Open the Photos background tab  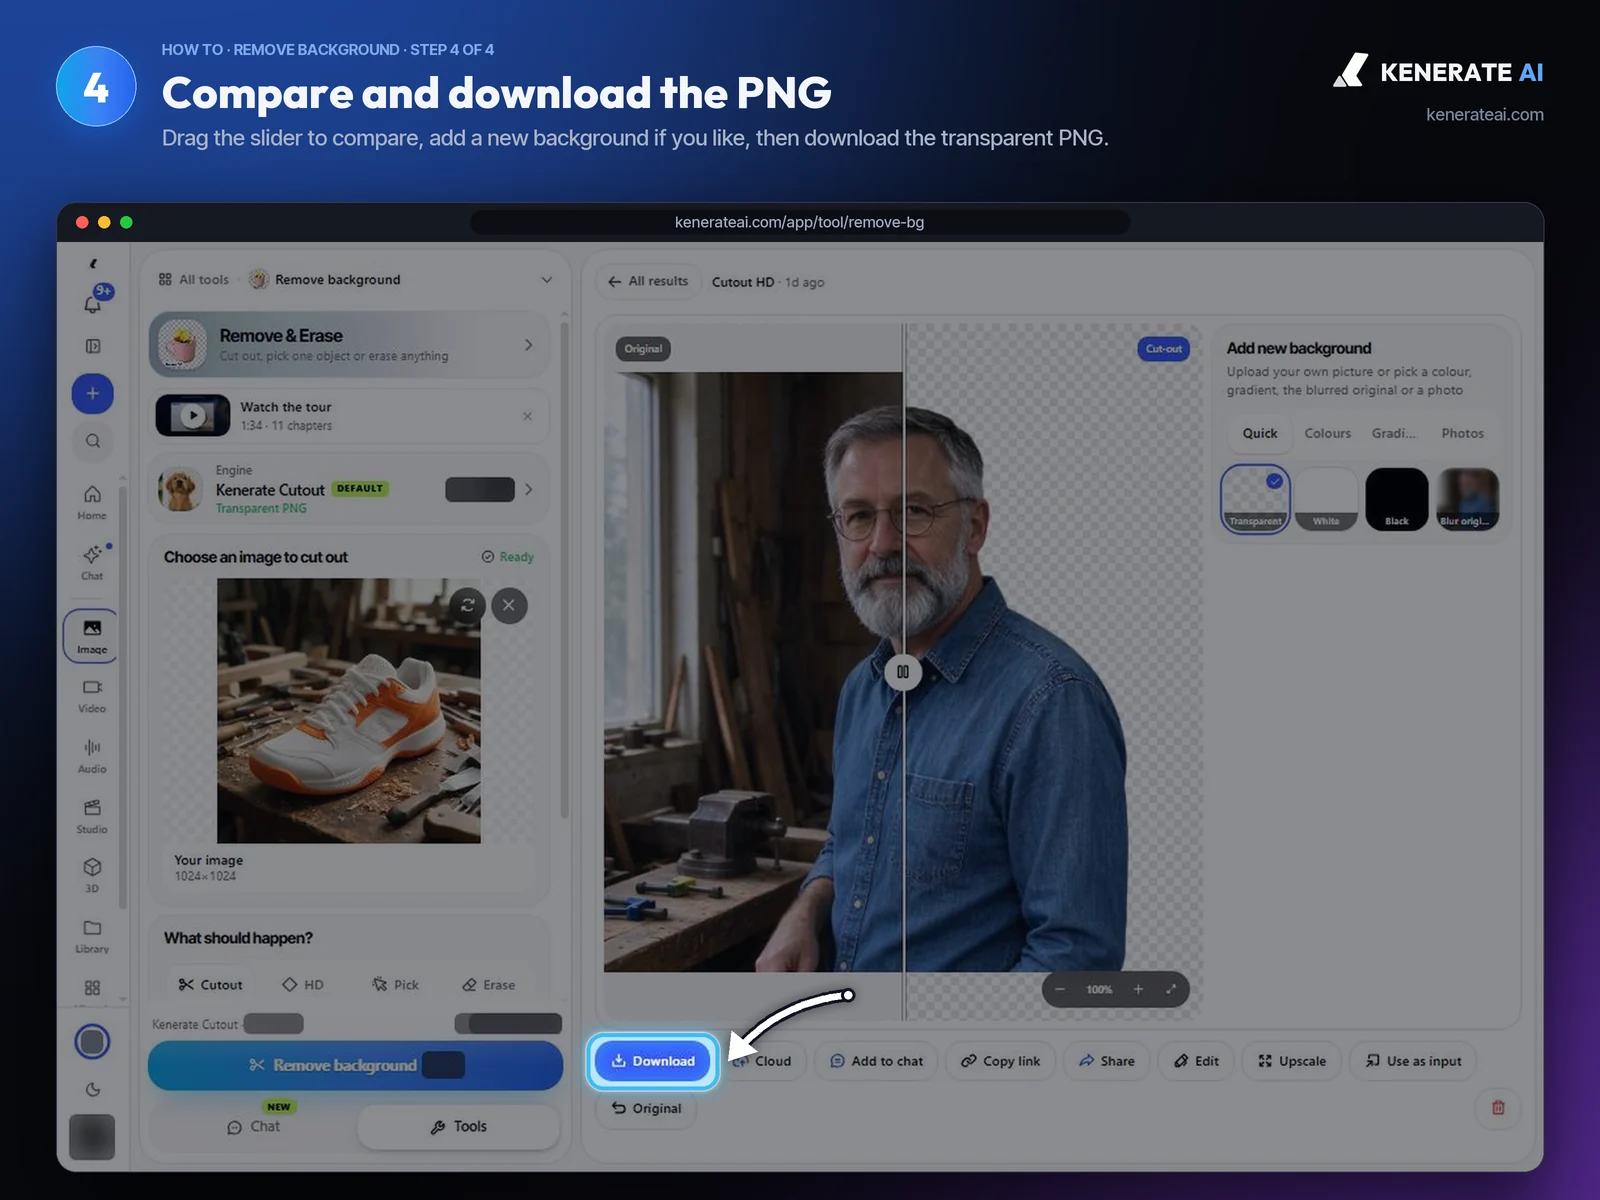coord(1462,433)
